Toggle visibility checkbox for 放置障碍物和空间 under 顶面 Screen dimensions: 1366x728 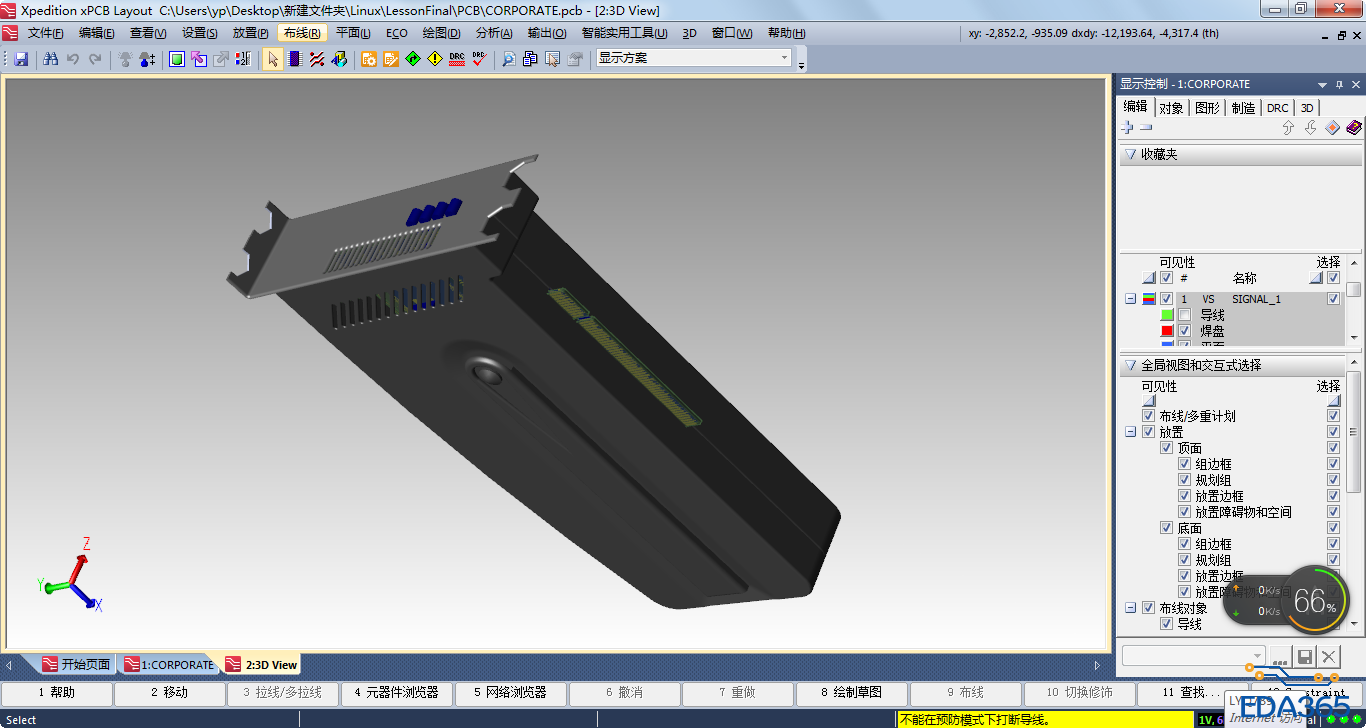1184,512
